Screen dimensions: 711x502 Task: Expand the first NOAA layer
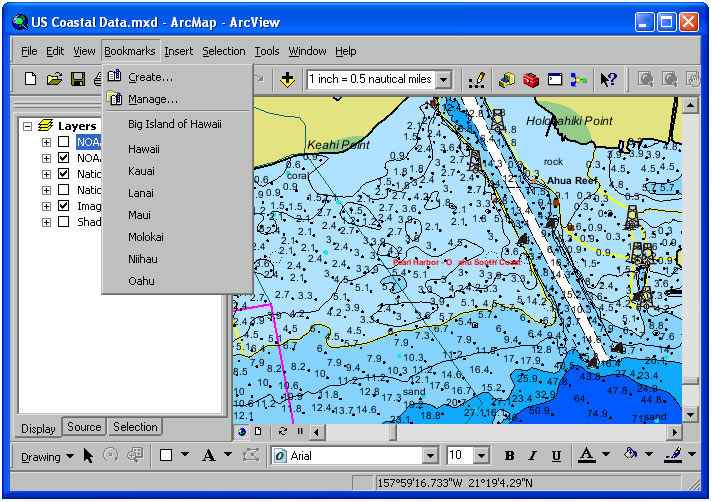(46, 142)
